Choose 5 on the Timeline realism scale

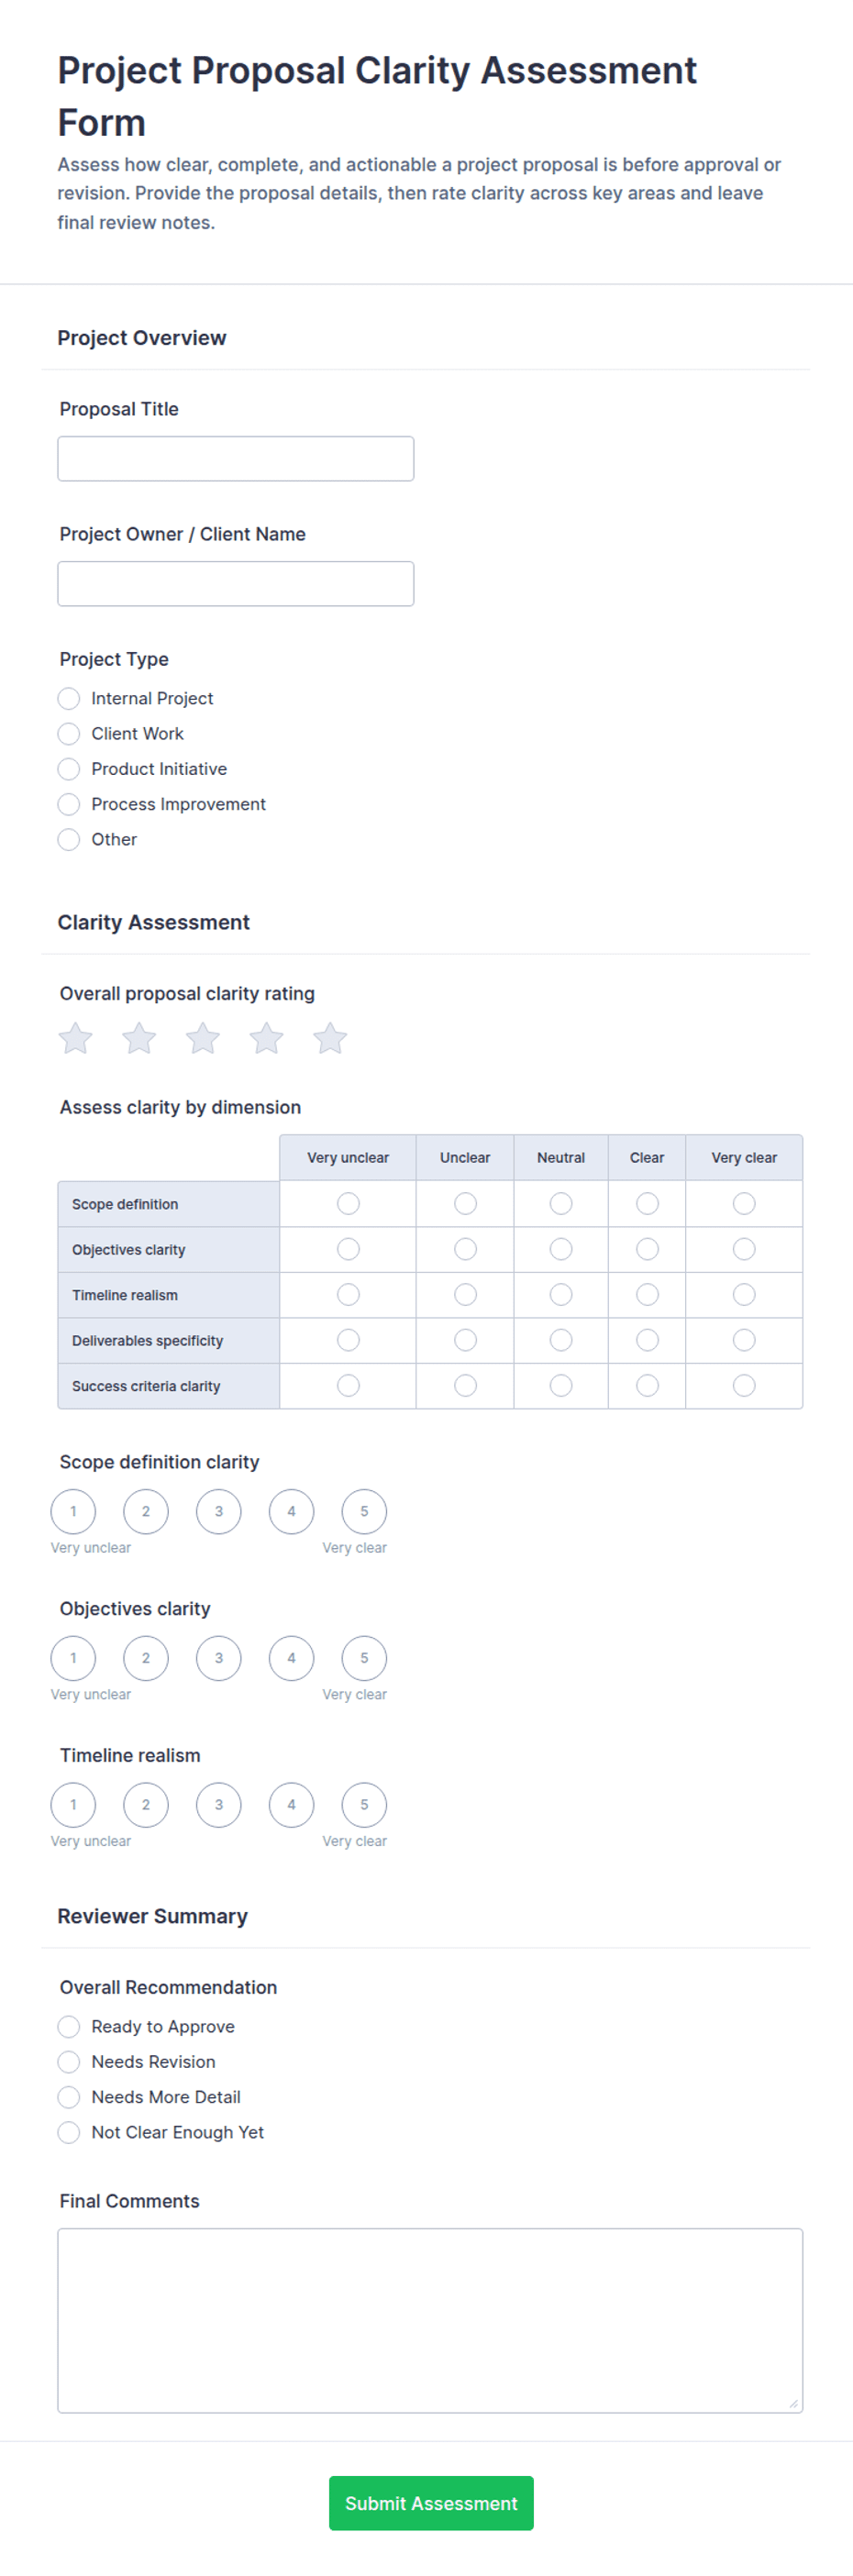pos(364,1805)
